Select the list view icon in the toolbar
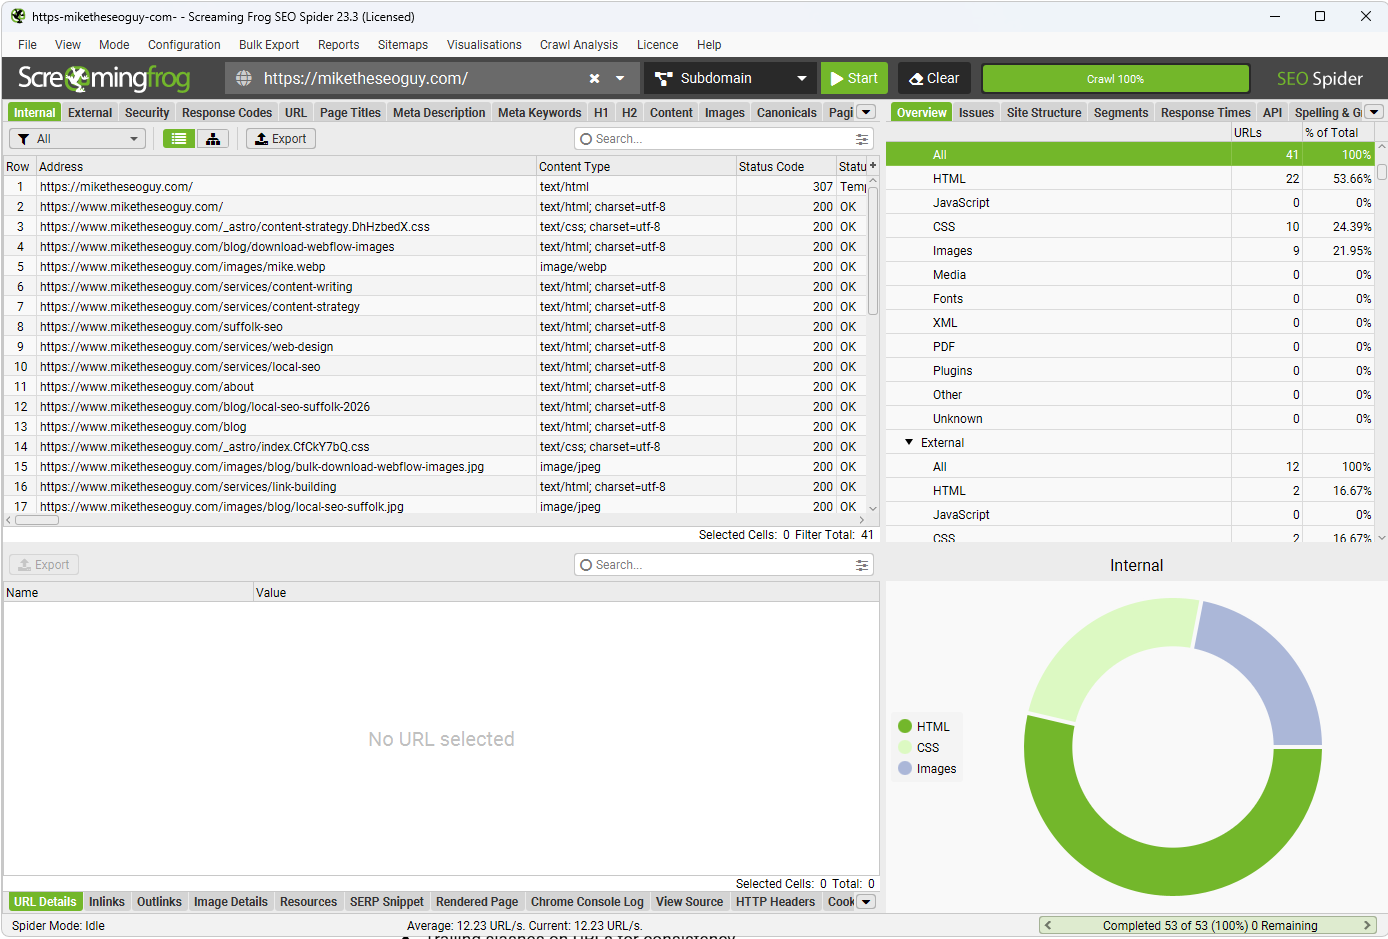Image resolution: width=1388 pixels, height=939 pixels. (178, 138)
